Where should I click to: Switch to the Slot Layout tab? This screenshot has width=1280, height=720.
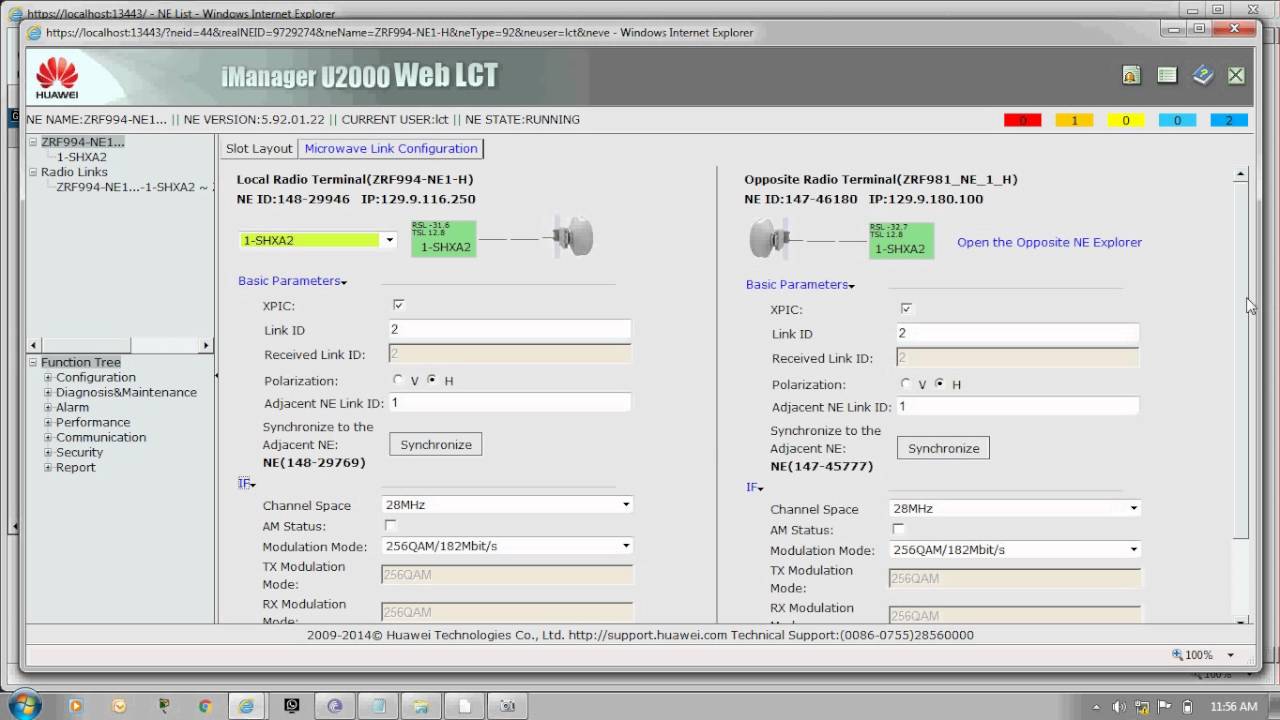[x=259, y=148]
